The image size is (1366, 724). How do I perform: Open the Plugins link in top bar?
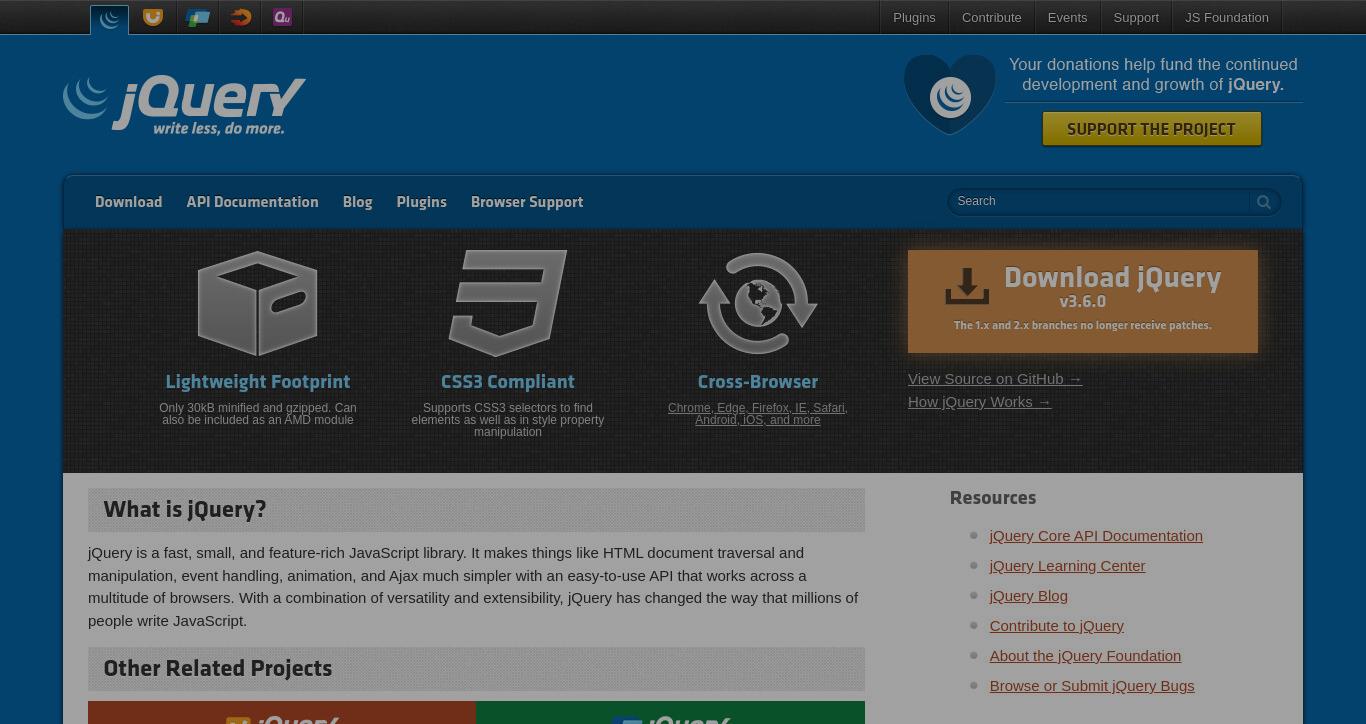[914, 17]
